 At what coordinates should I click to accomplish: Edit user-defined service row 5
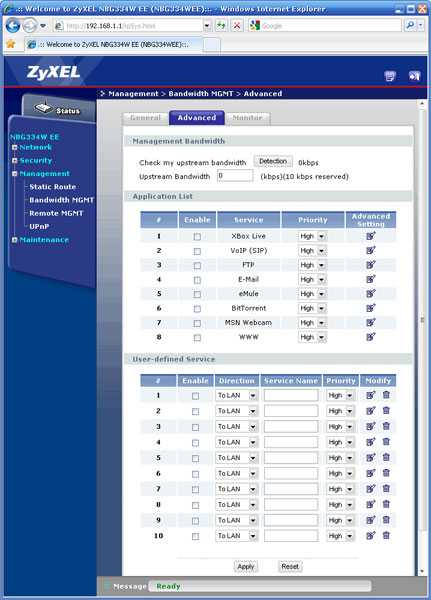(370, 458)
